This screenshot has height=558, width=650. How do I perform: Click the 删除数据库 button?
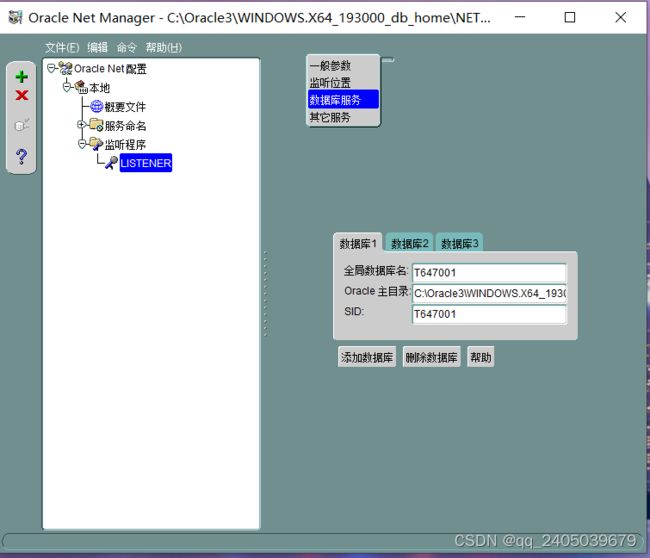[431, 357]
